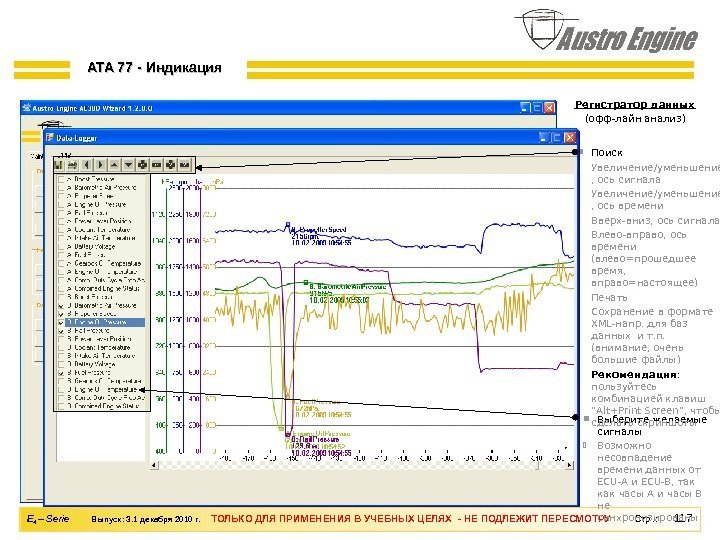The height and width of the screenshot is (540, 720).
Task: Enable A: Engine Oil Temperature checkbox
Action: click(61, 272)
